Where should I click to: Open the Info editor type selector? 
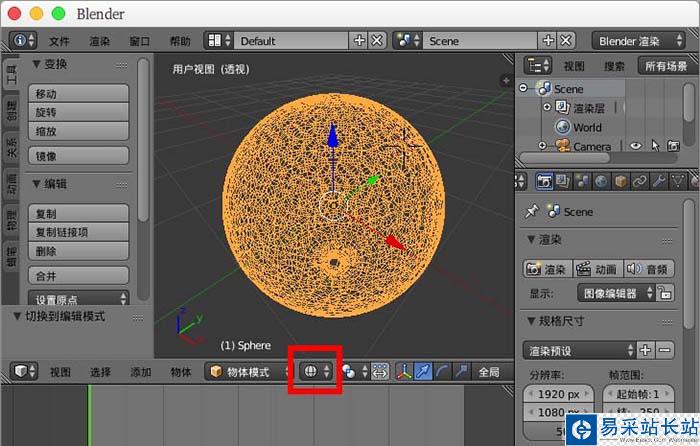tap(22, 41)
